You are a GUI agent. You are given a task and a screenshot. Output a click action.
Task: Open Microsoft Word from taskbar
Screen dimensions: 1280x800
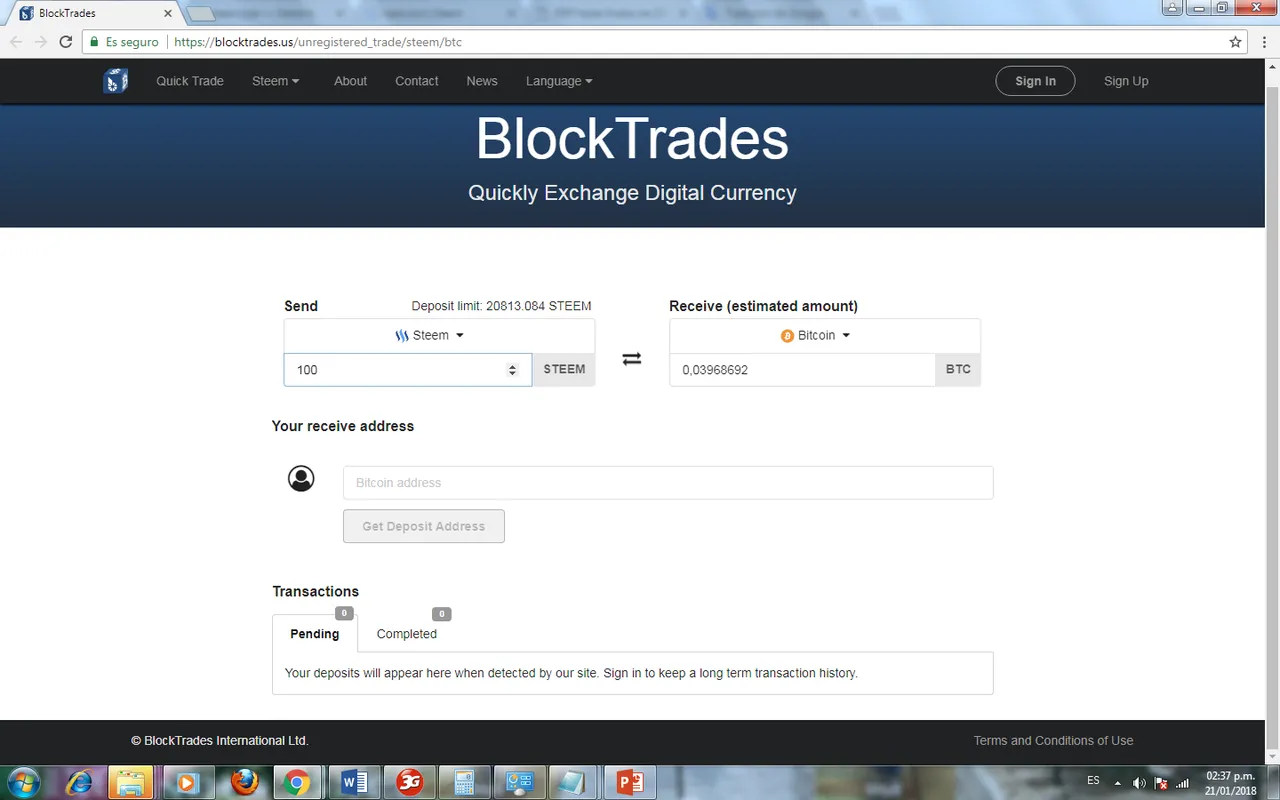354,782
